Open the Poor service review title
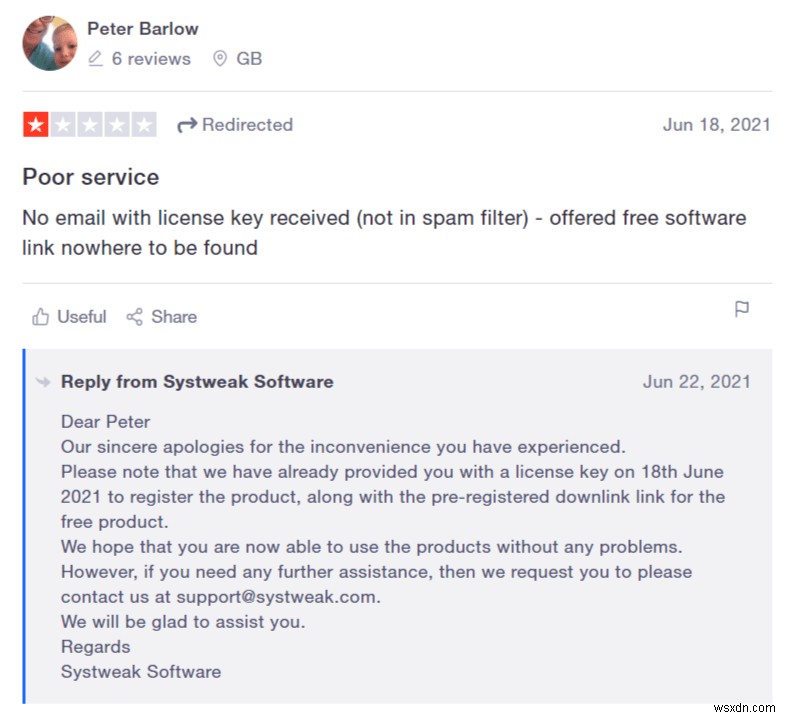Image resolution: width=787 pixels, height=718 pixels. (91, 177)
